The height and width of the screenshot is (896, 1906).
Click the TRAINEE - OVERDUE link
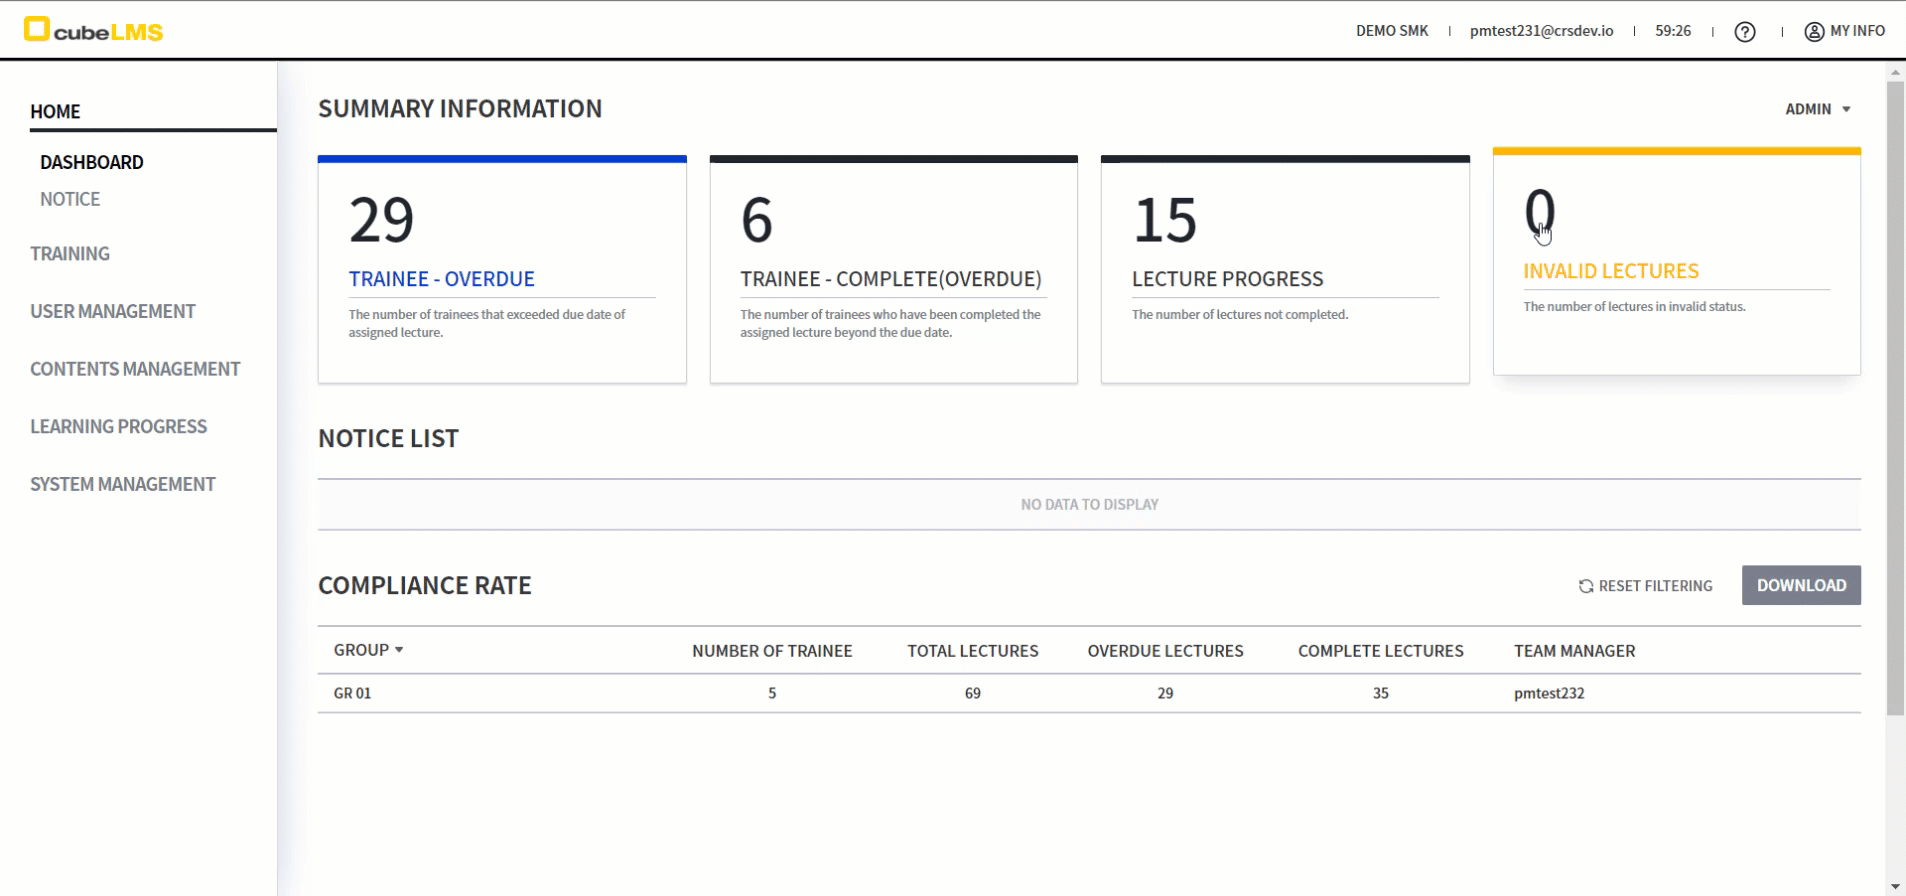pos(441,279)
